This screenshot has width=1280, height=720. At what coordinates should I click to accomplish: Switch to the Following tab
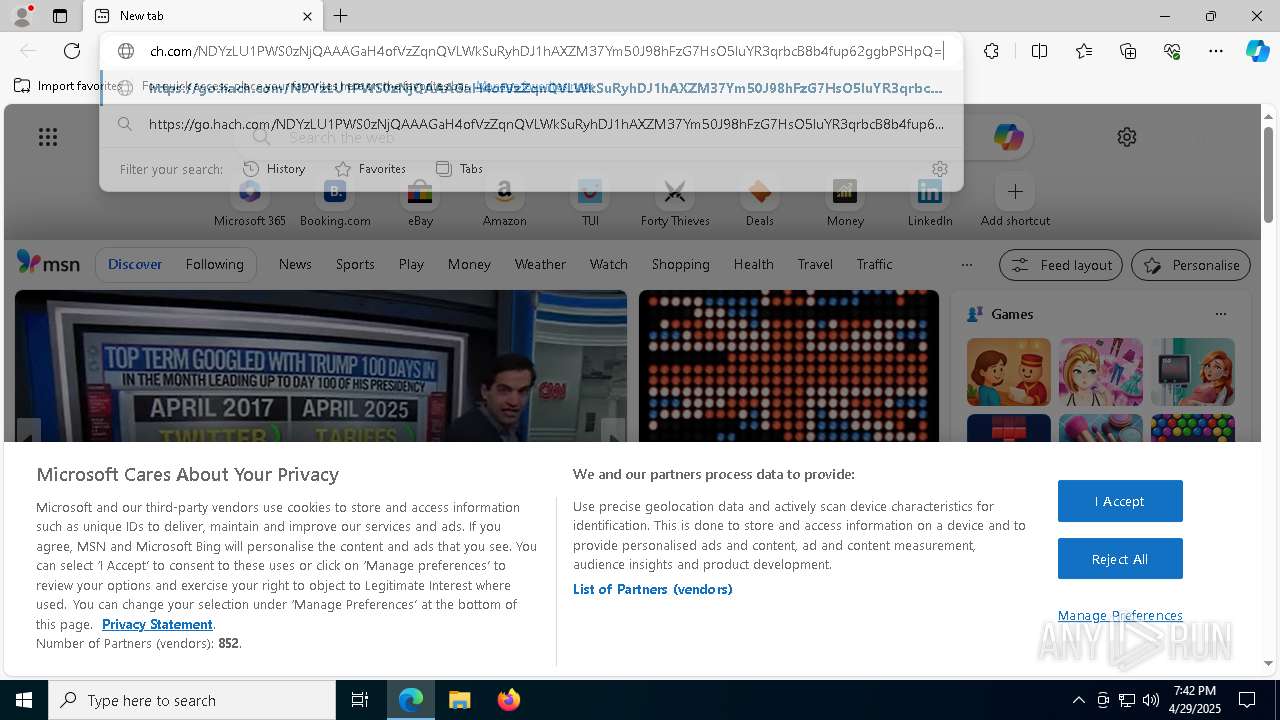(x=214, y=264)
